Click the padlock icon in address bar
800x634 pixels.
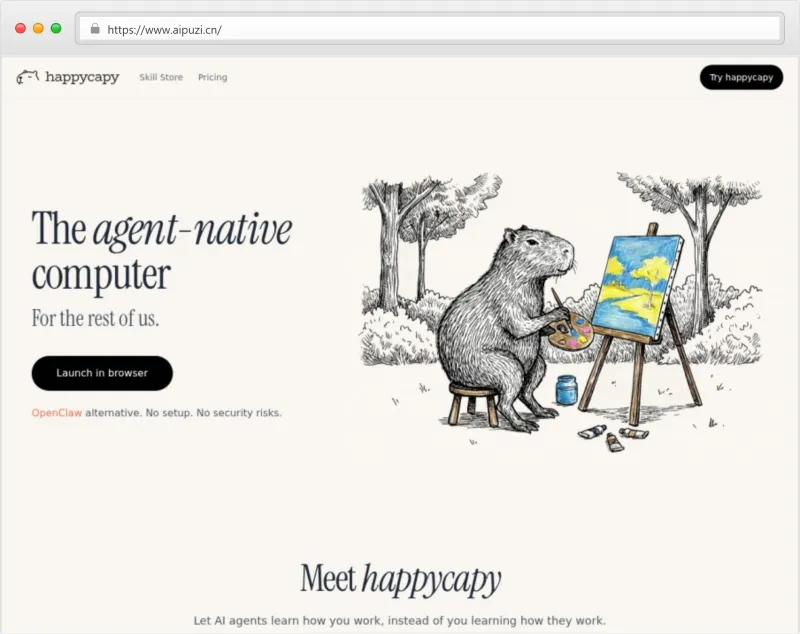click(x=95, y=29)
